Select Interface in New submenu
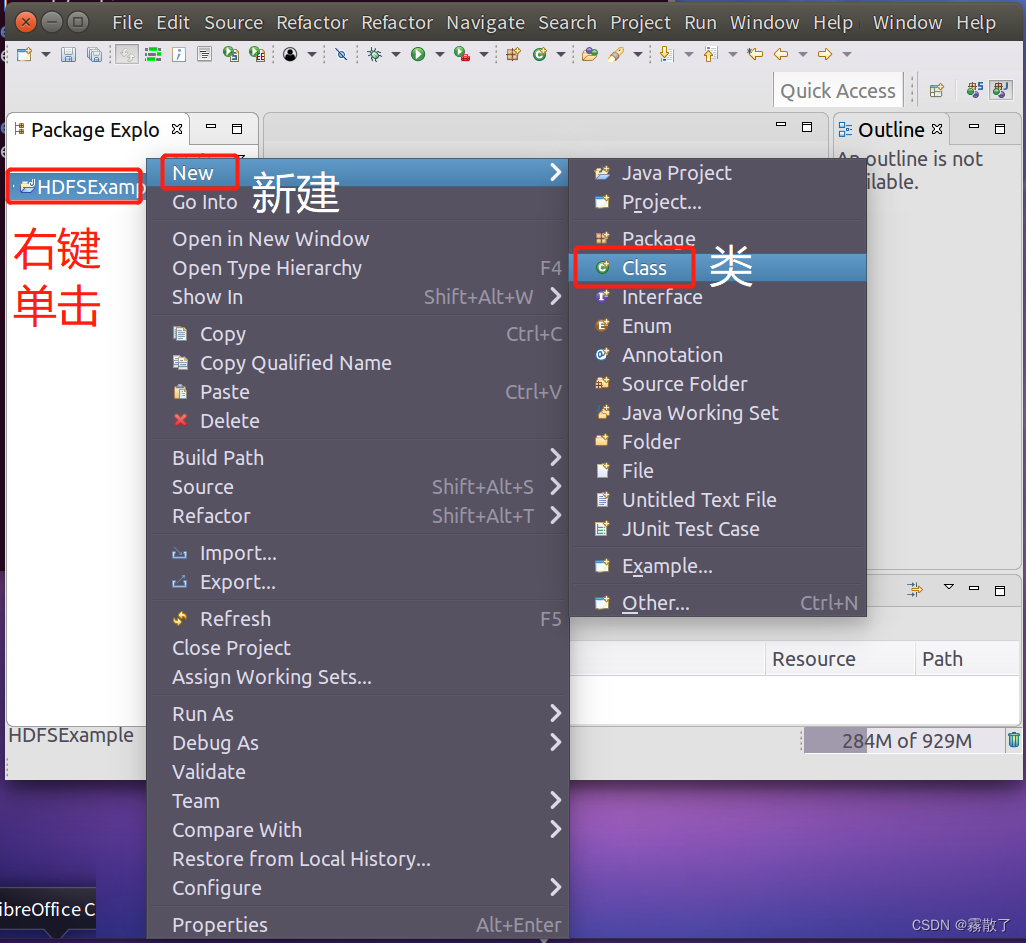 tap(718, 297)
